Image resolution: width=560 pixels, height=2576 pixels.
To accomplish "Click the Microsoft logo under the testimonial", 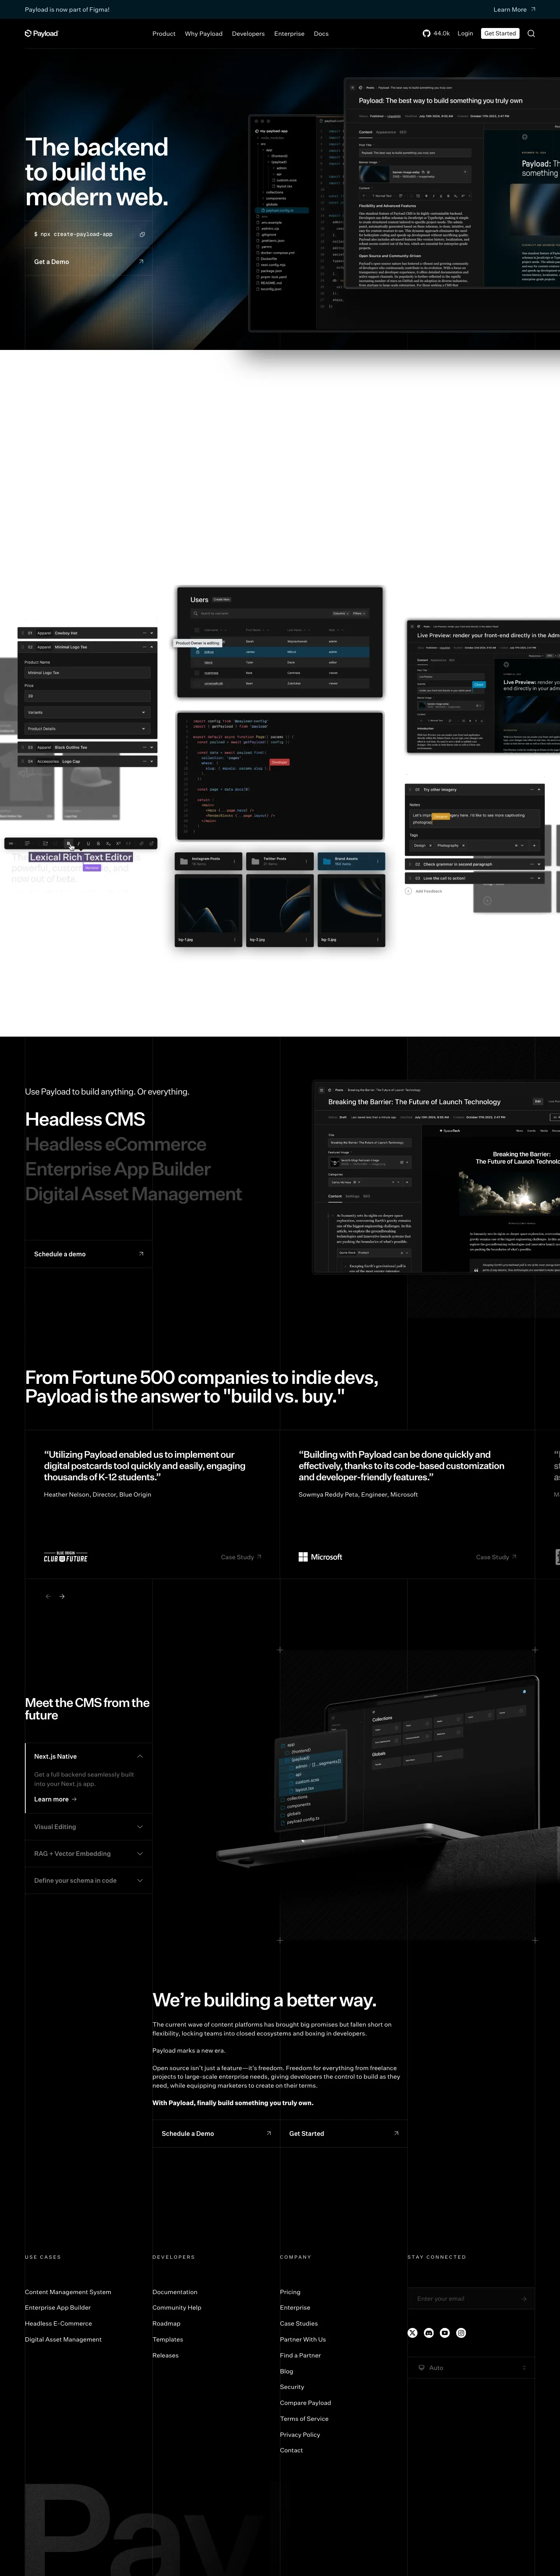I will tap(320, 1557).
